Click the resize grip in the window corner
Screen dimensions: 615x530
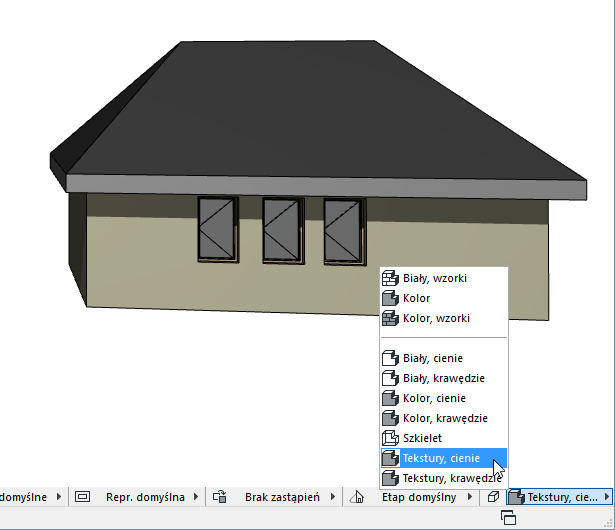click(x=609, y=523)
